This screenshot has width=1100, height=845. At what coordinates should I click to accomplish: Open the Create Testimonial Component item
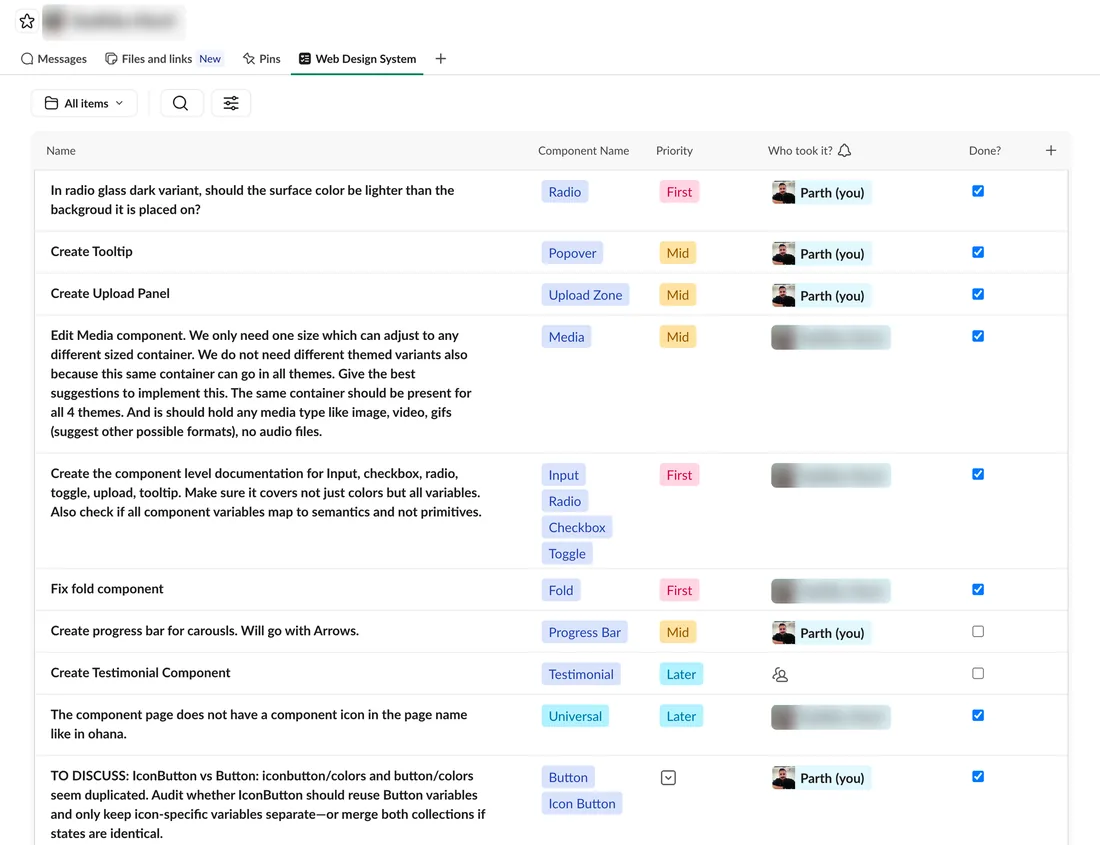140,673
